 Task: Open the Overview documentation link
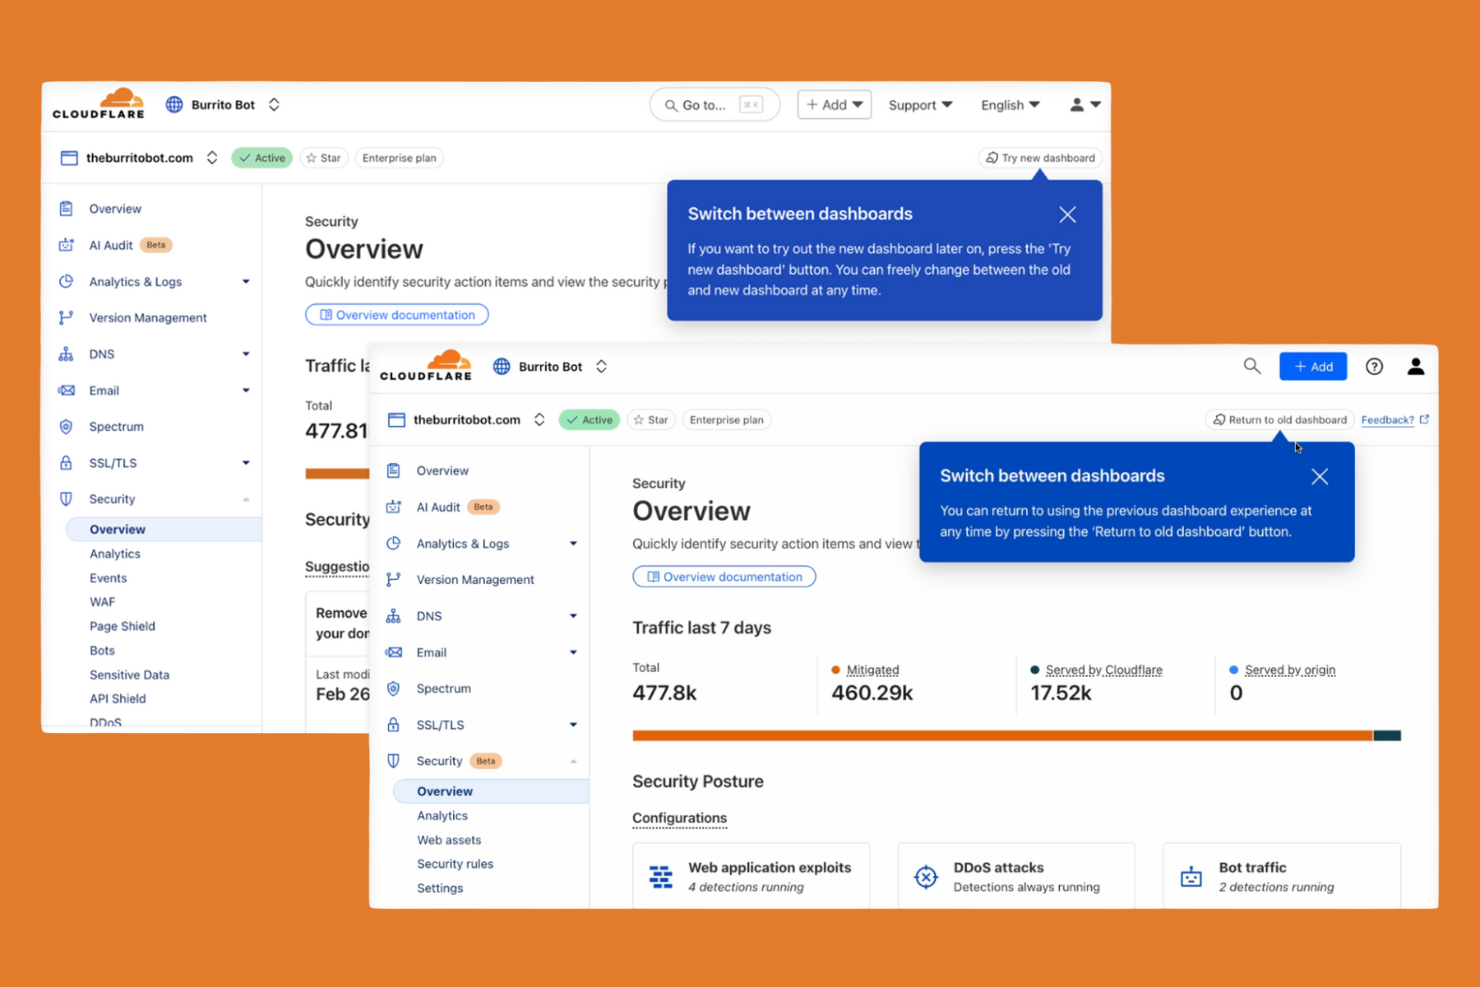[723, 576]
